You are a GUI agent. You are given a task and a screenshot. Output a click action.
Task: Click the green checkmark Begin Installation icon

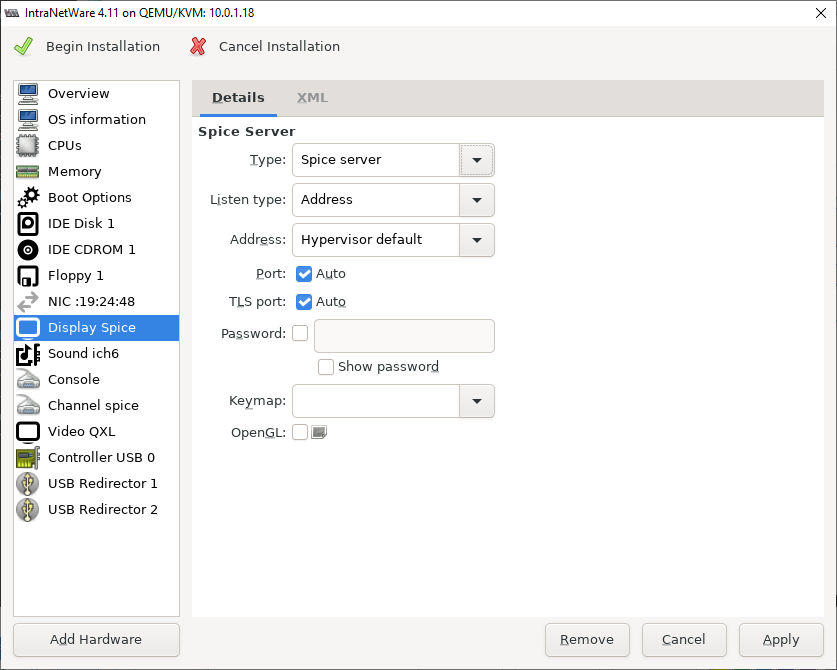tap(23, 46)
